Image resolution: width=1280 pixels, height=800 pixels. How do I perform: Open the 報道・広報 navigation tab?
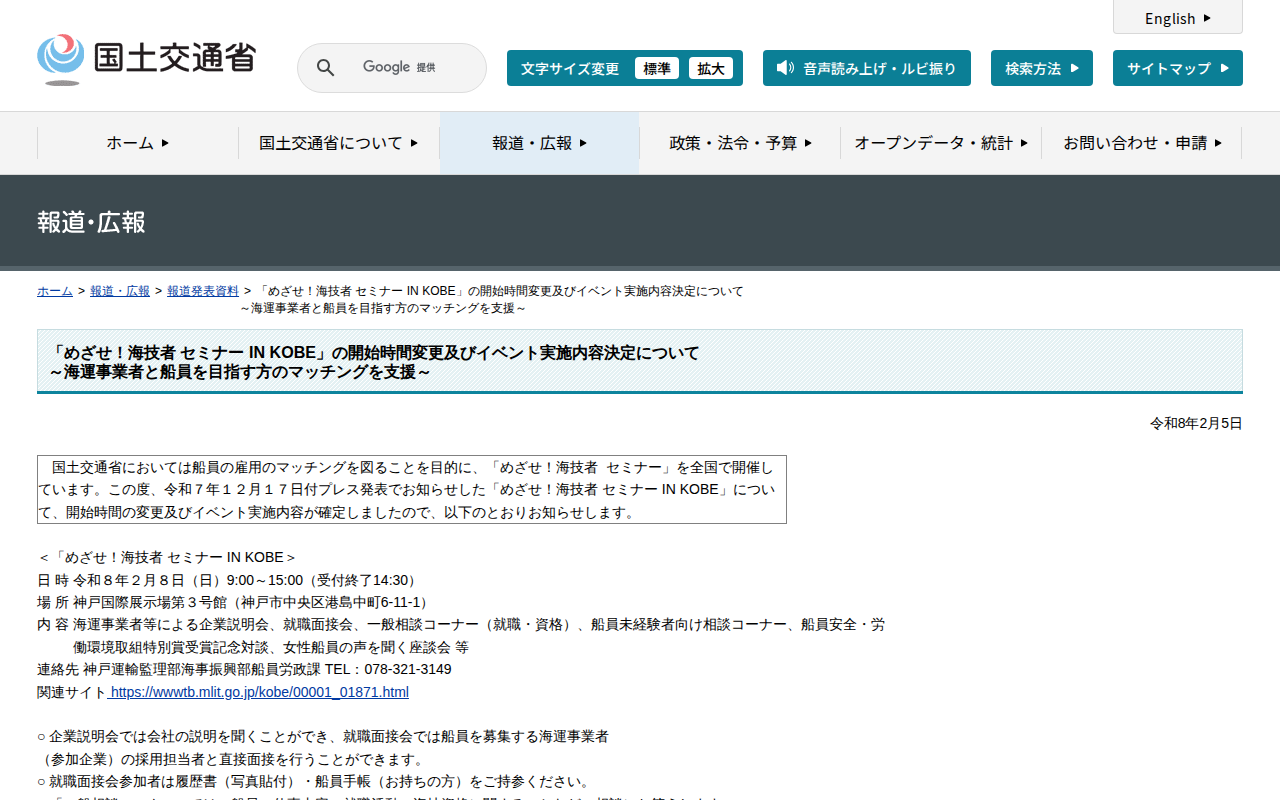click(539, 143)
